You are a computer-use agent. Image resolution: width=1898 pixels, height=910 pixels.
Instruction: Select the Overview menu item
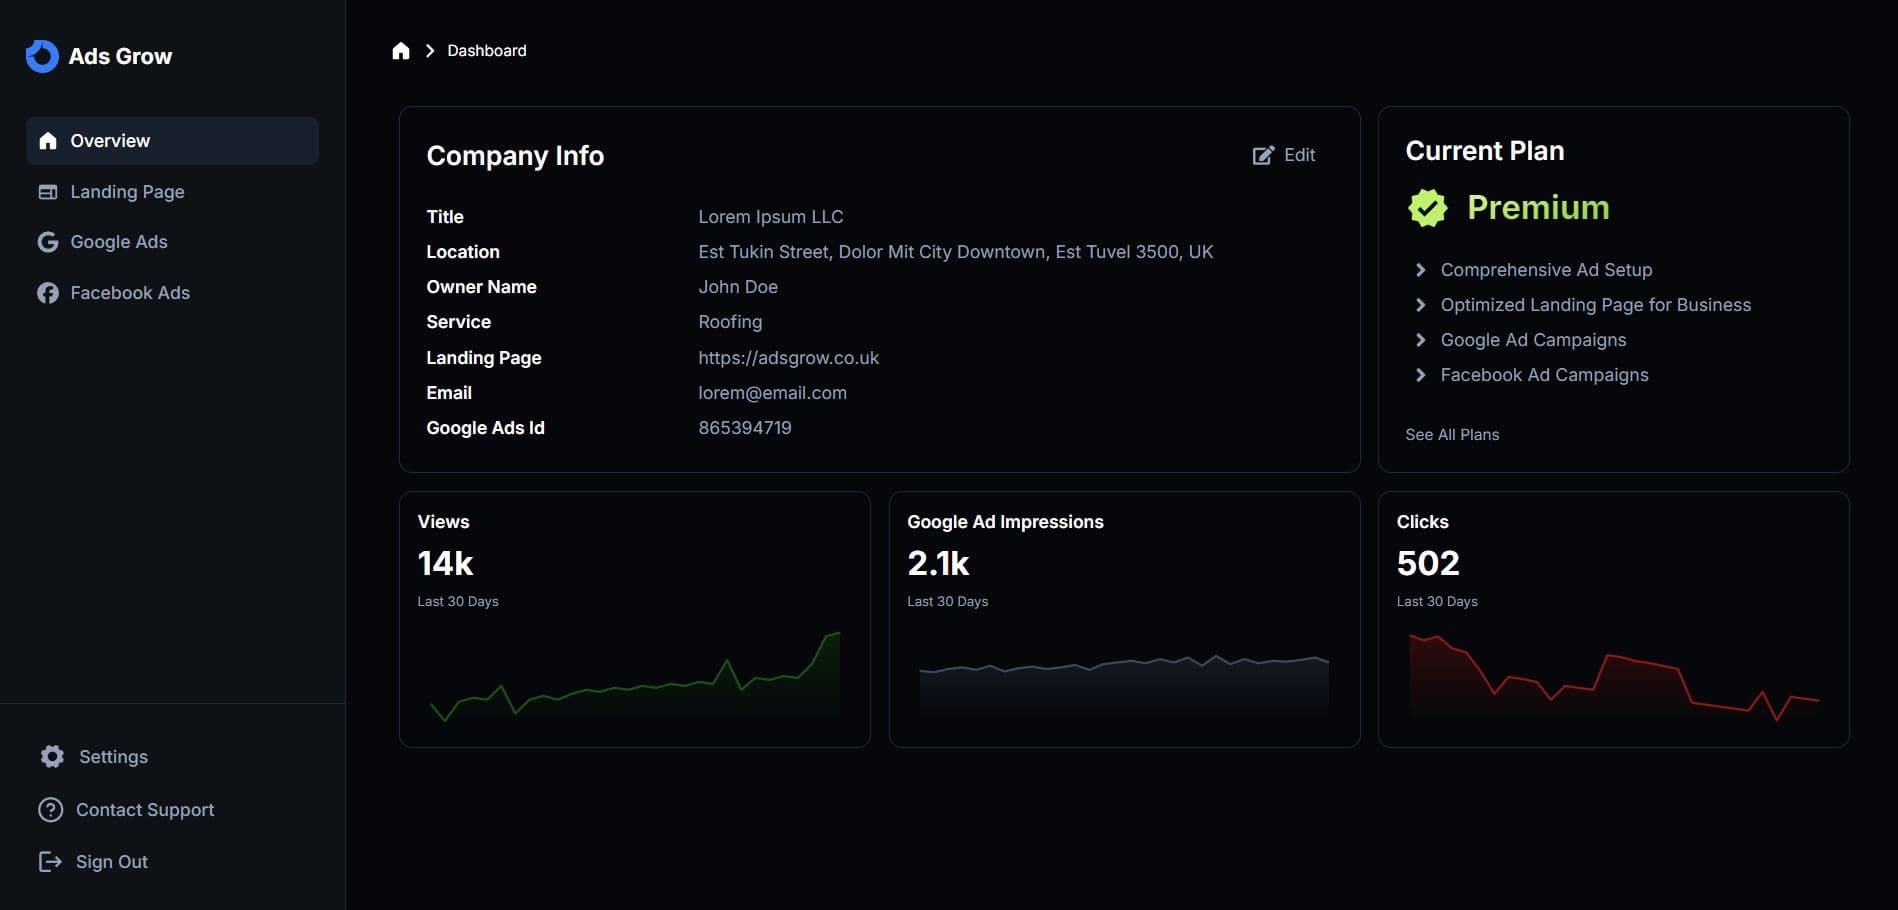[110, 140]
